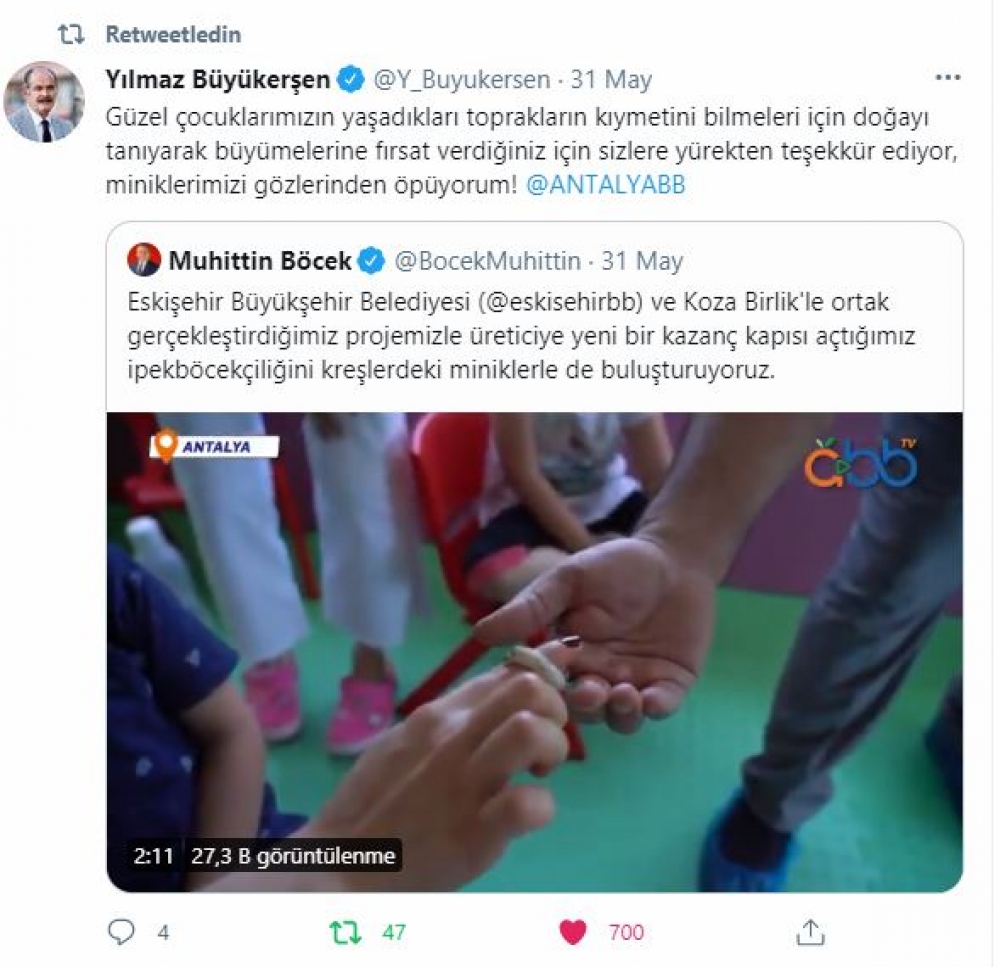The image size is (1000, 967).
Task: Click Muhittin Böcek verified badge
Action: pyautogui.click(x=371, y=261)
